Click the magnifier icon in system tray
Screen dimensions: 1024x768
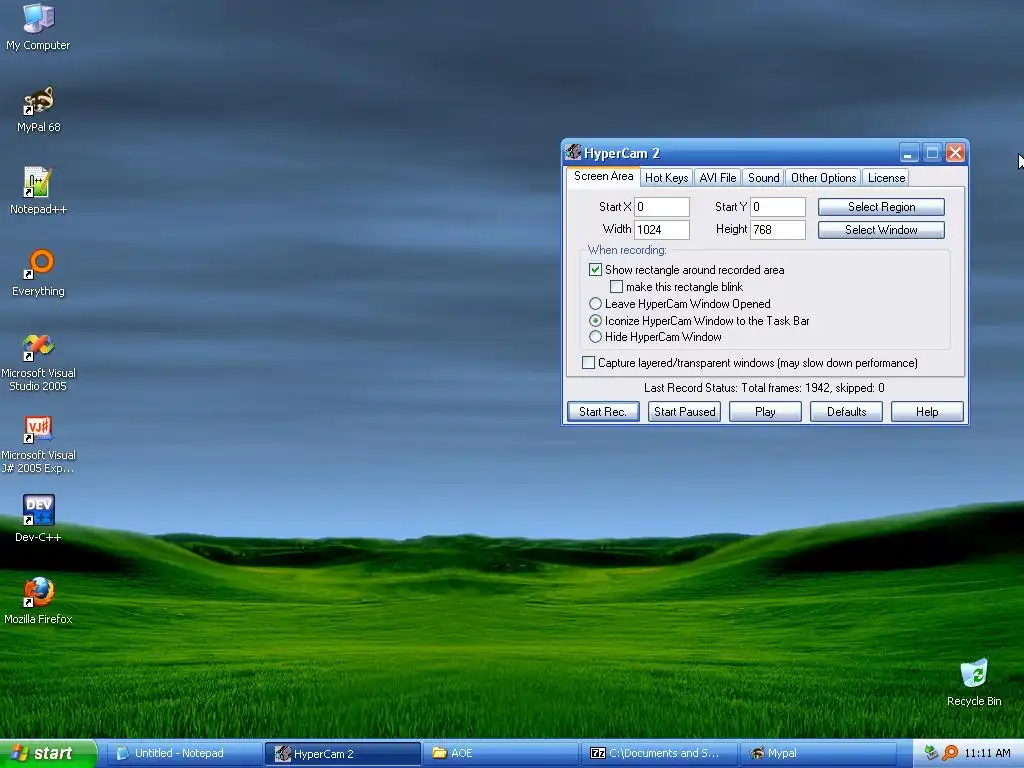(x=950, y=753)
